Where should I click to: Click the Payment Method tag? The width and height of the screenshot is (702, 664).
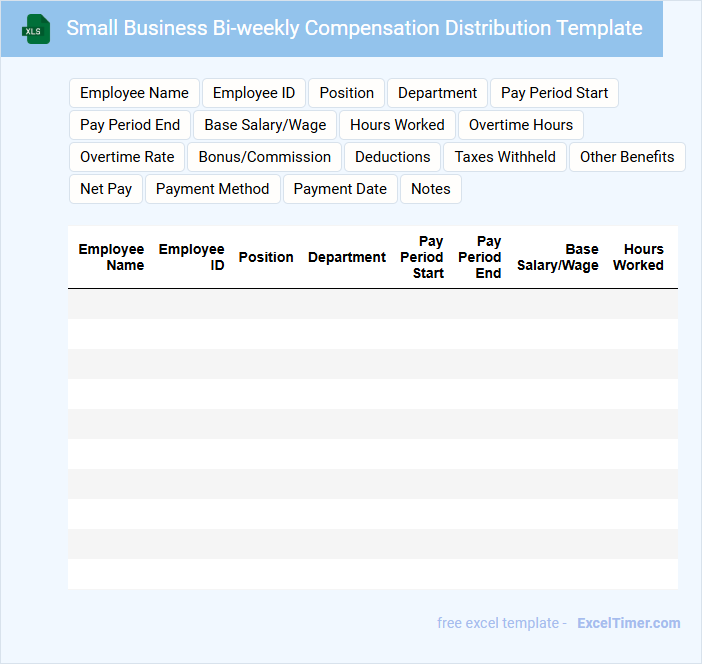coord(212,189)
